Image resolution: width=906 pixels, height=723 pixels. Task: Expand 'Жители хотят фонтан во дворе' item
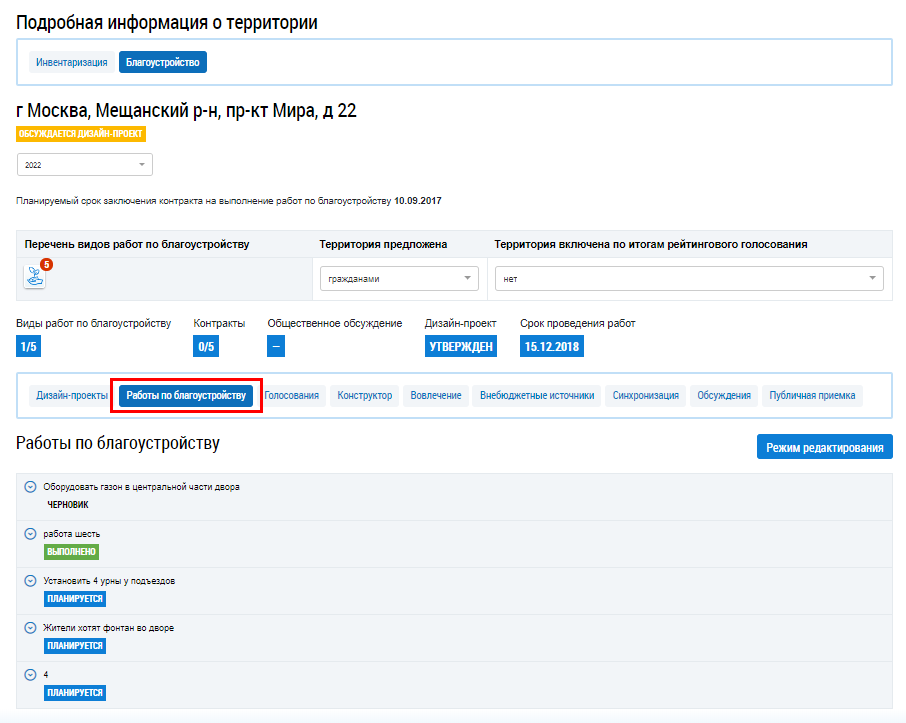30,628
